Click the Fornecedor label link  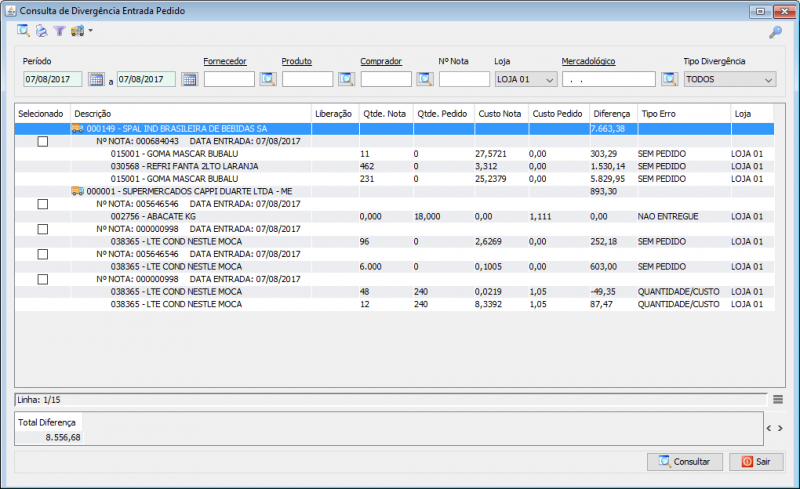[x=225, y=61]
